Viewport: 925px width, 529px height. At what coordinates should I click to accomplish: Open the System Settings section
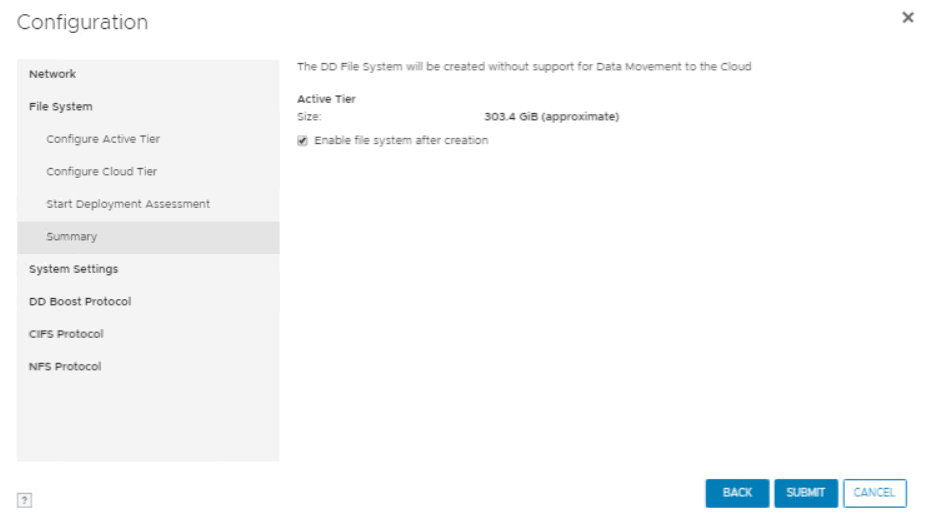[x=74, y=269]
